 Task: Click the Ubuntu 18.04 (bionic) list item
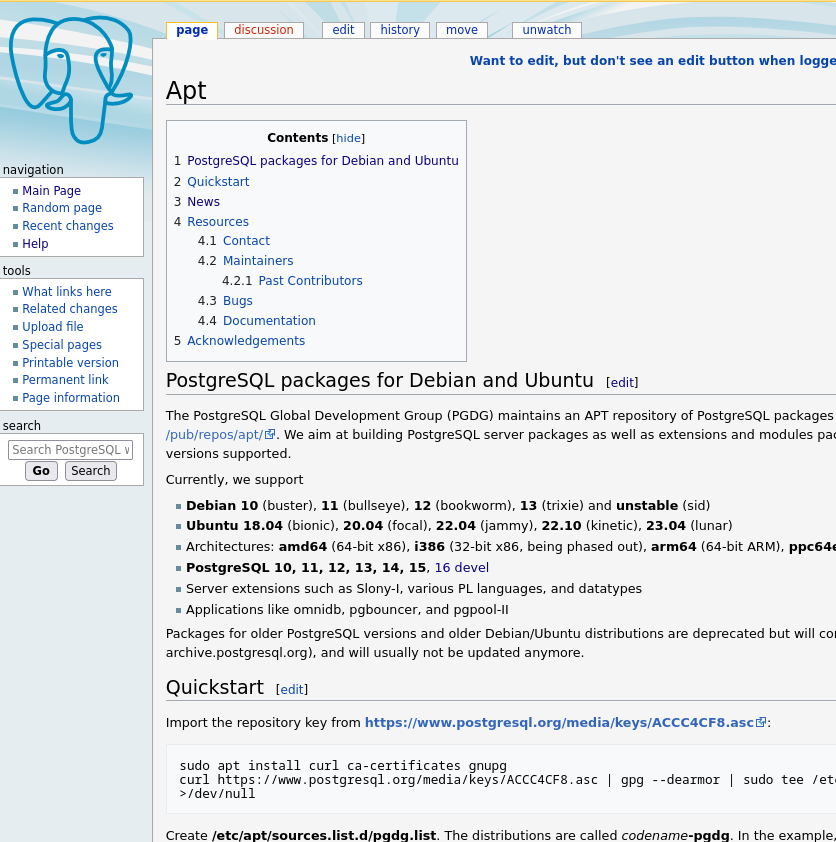(459, 526)
